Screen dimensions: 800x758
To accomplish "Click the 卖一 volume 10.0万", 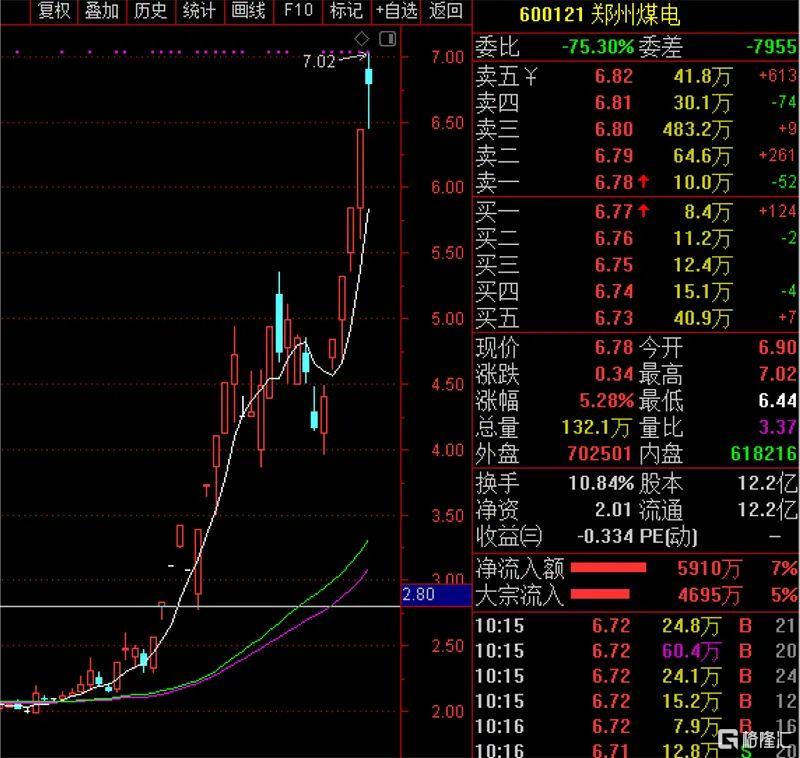I will [702, 182].
